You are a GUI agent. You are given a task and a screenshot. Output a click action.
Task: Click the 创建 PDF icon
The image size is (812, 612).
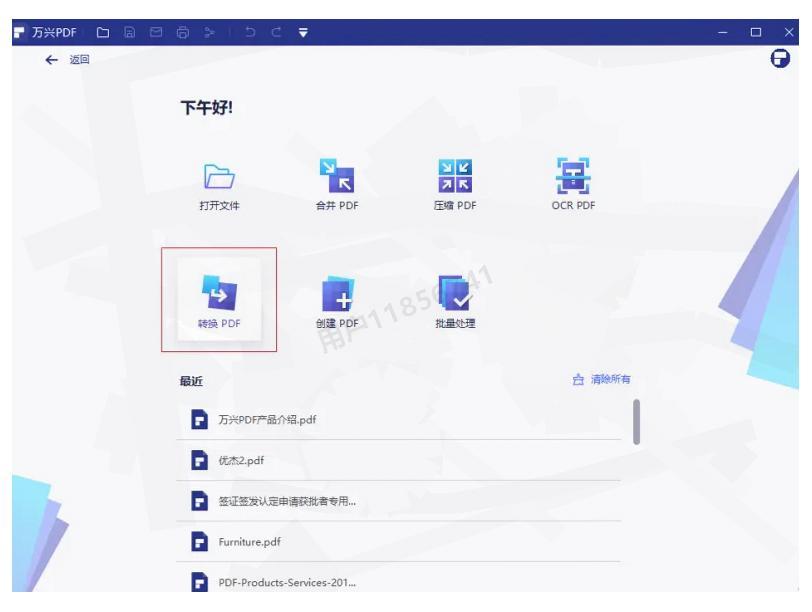(x=338, y=294)
